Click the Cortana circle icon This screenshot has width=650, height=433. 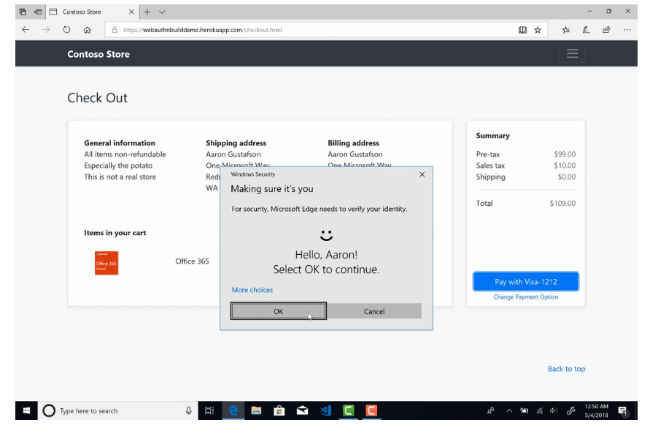click(x=49, y=411)
